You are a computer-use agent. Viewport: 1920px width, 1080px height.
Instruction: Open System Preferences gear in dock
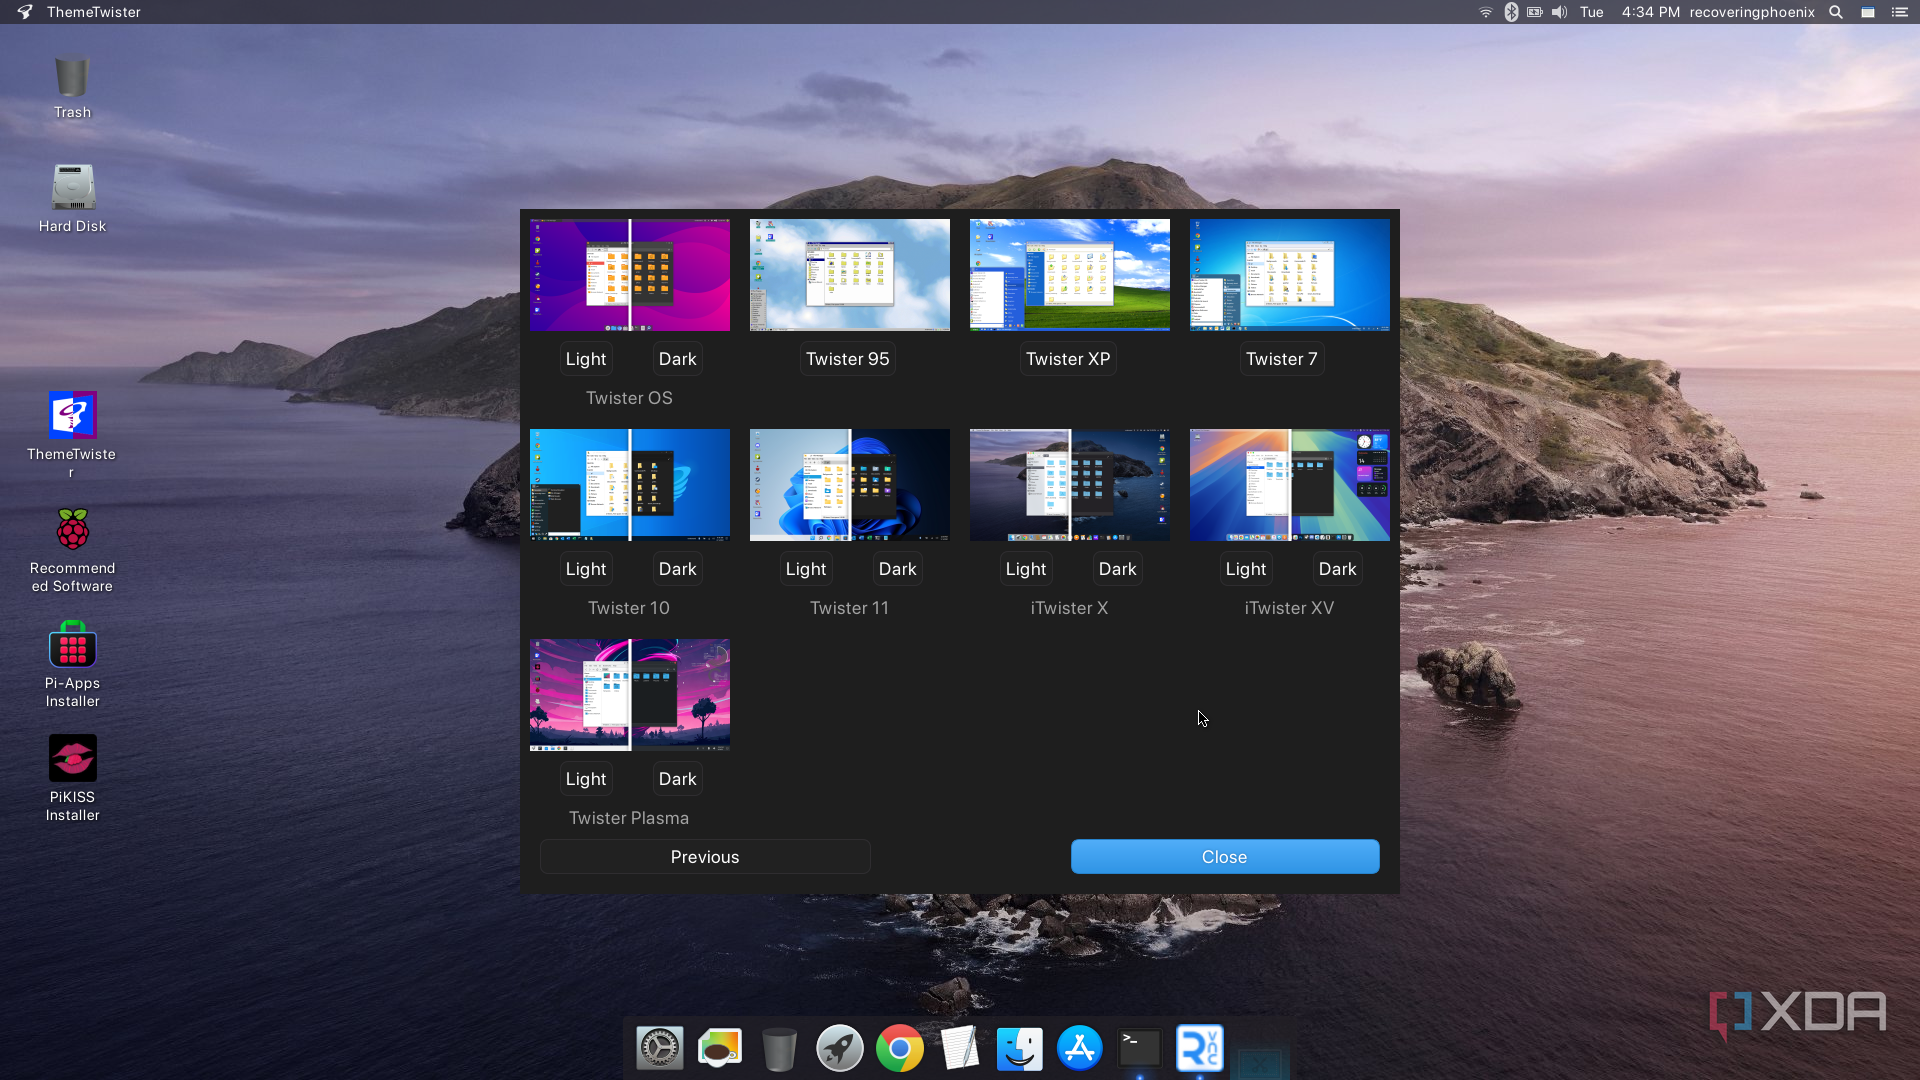pyautogui.click(x=660, y=1049)
